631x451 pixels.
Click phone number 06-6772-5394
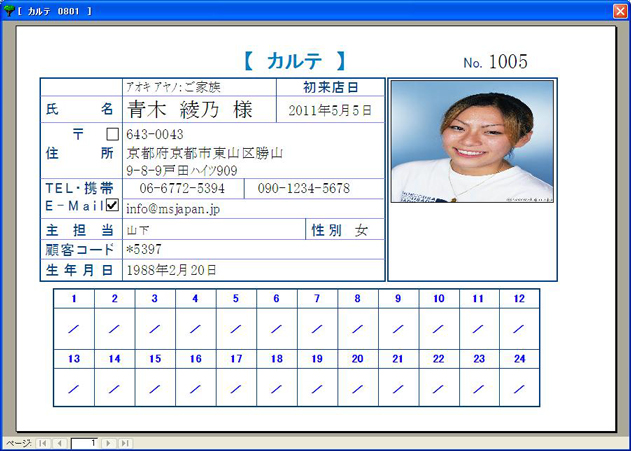point(182,188)
